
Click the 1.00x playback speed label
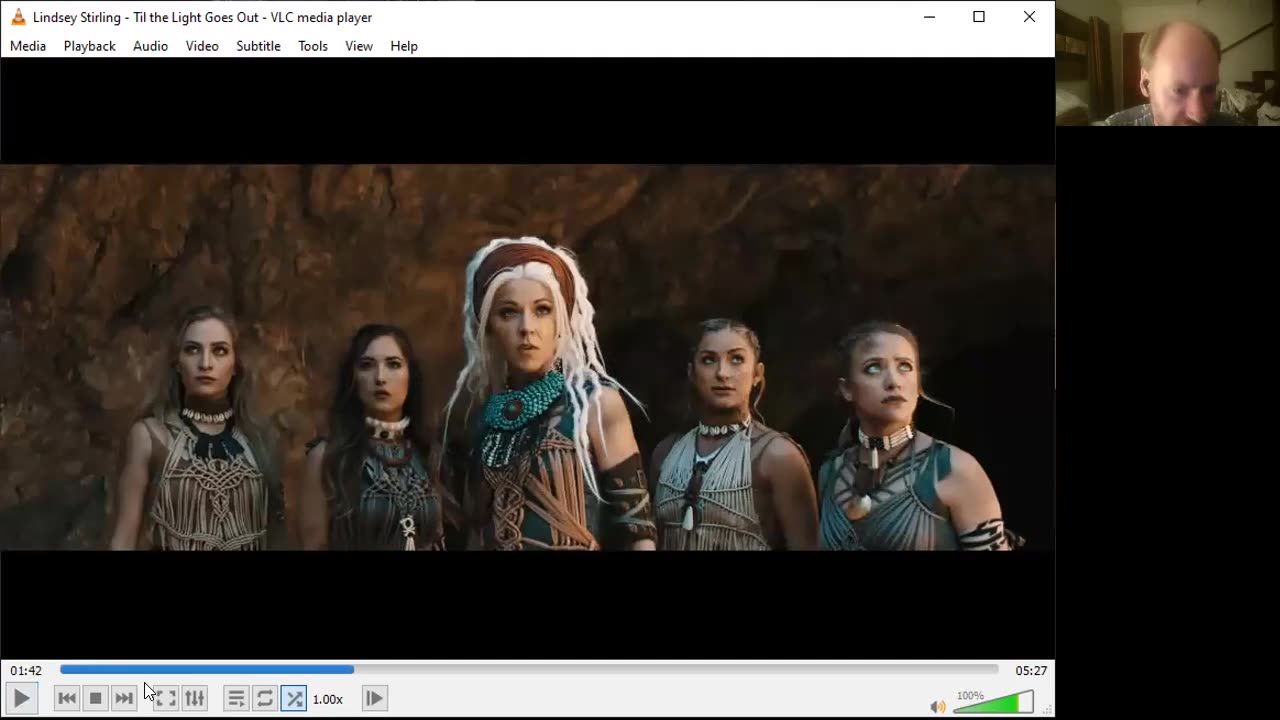coord(328,699)
